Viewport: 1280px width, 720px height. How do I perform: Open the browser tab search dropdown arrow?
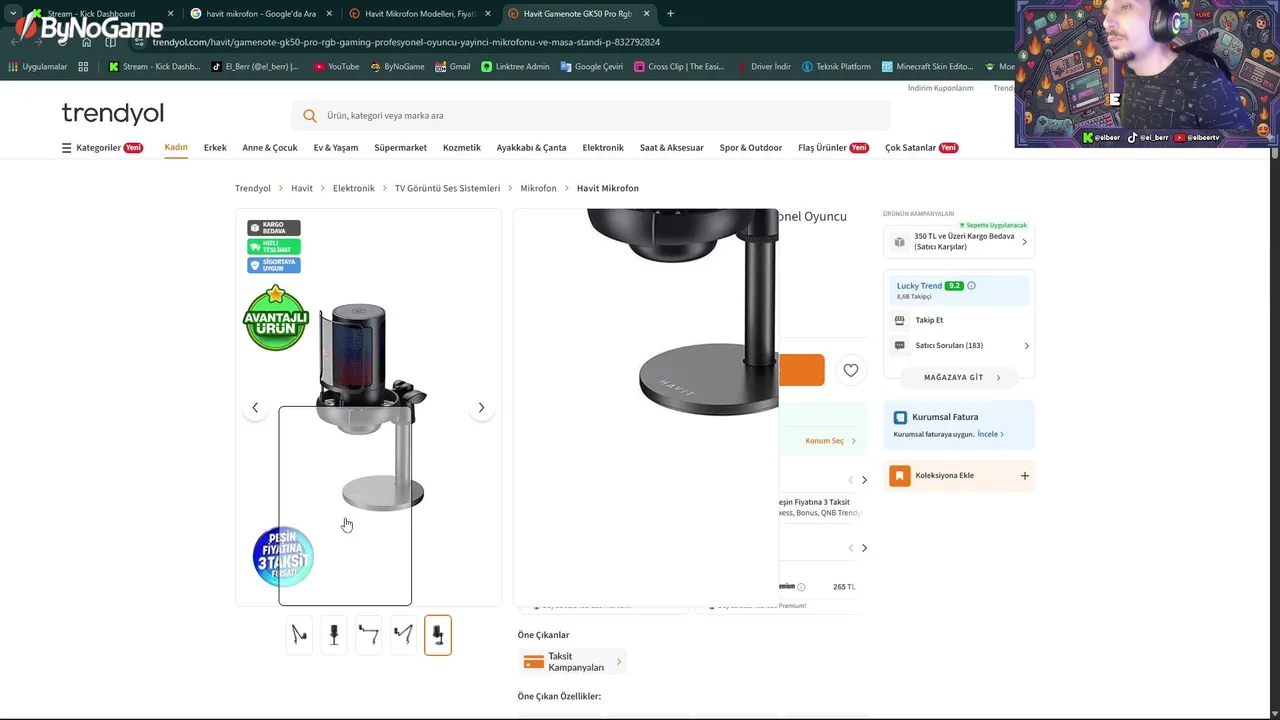12,14
